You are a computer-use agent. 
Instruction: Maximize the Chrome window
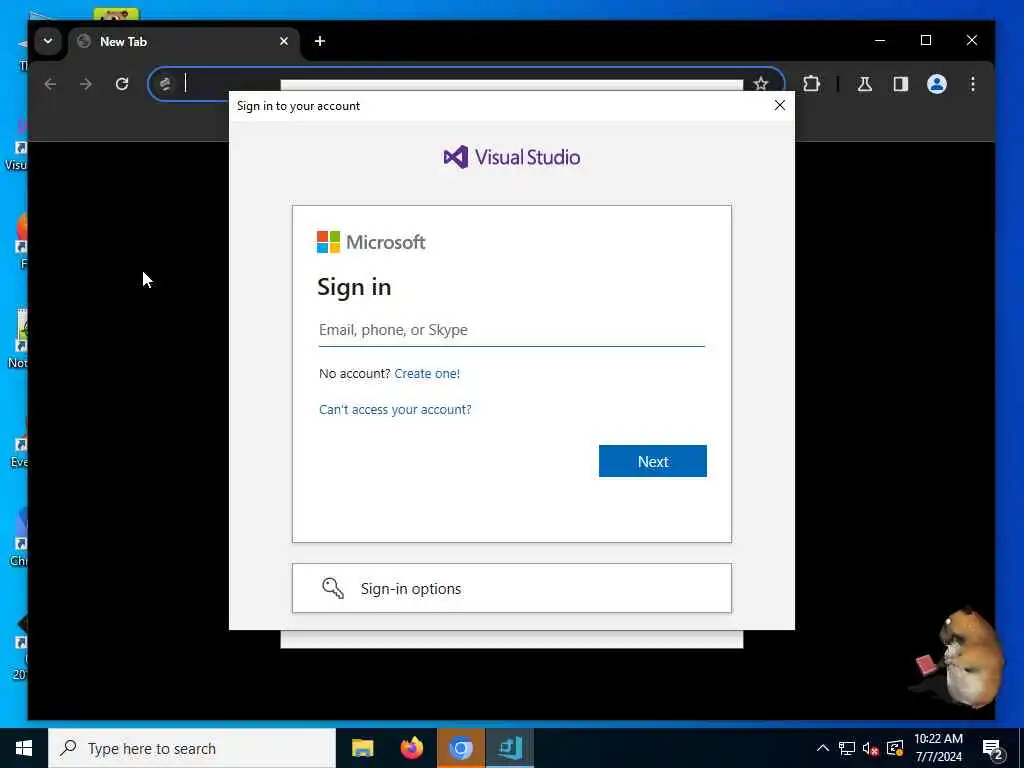925,40
